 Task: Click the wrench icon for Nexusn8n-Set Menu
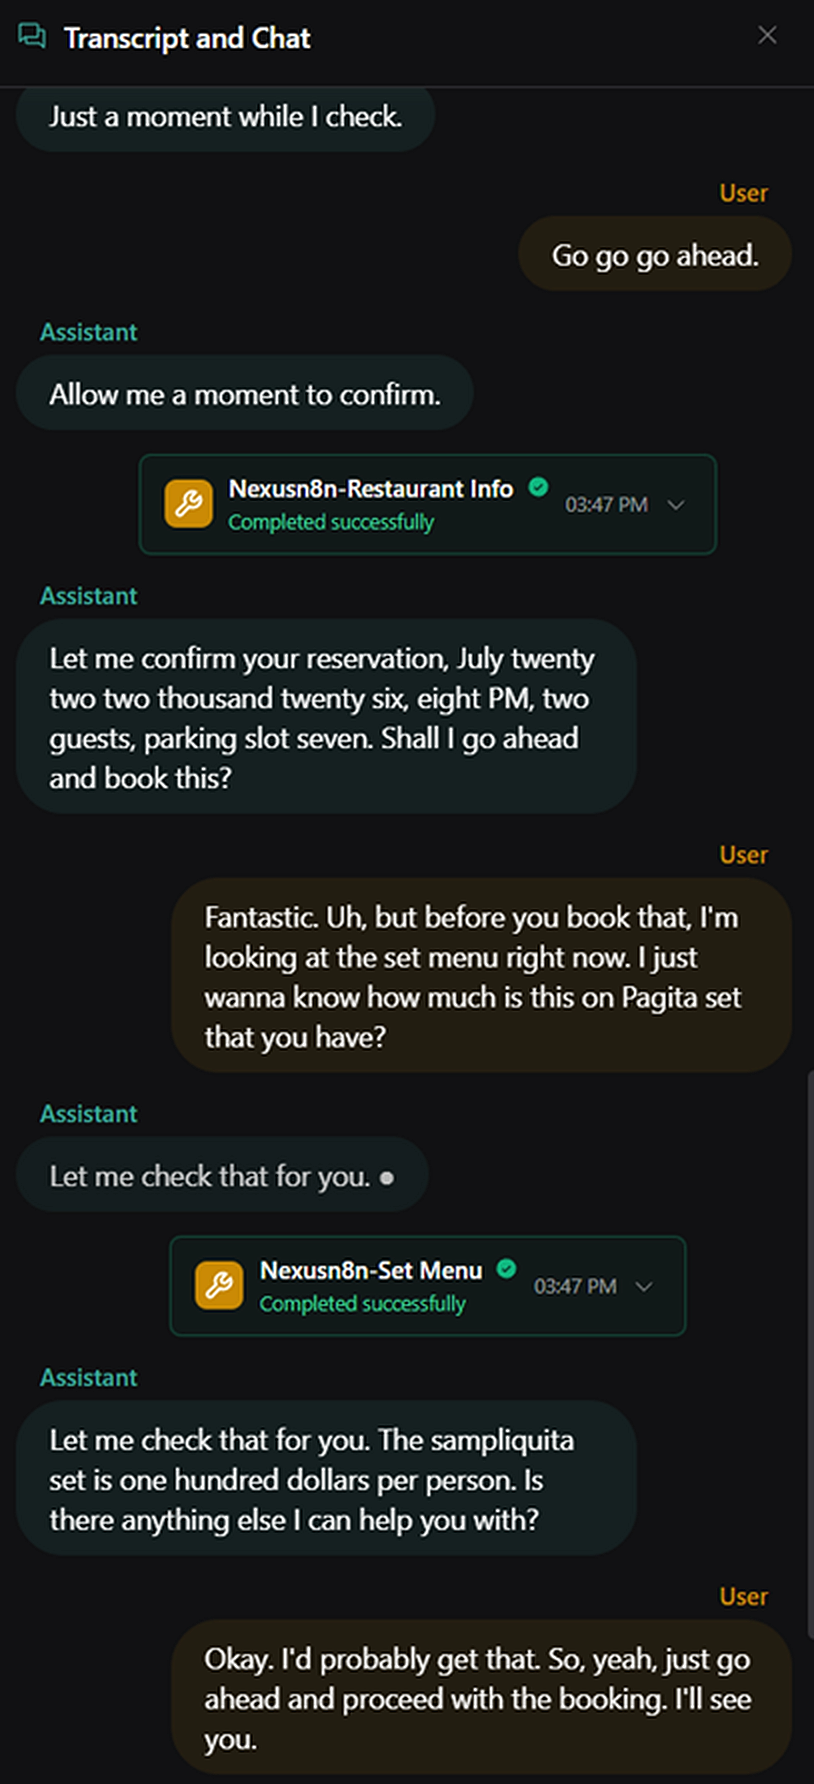coord(219,1286)
